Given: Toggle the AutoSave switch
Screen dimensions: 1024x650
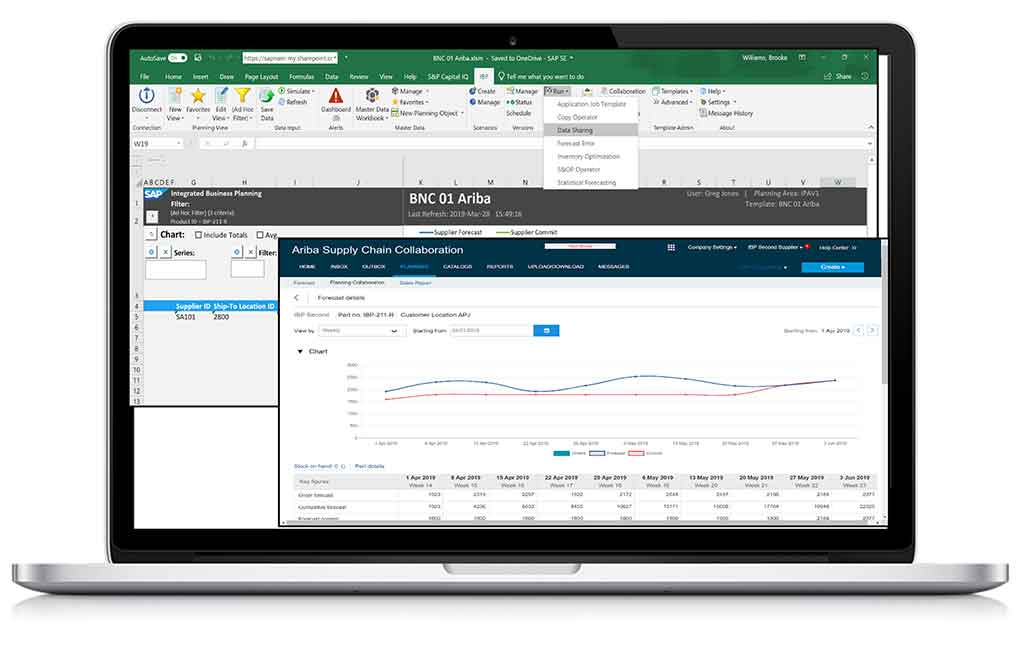Looking at the screenshot, I should [178, 58].
